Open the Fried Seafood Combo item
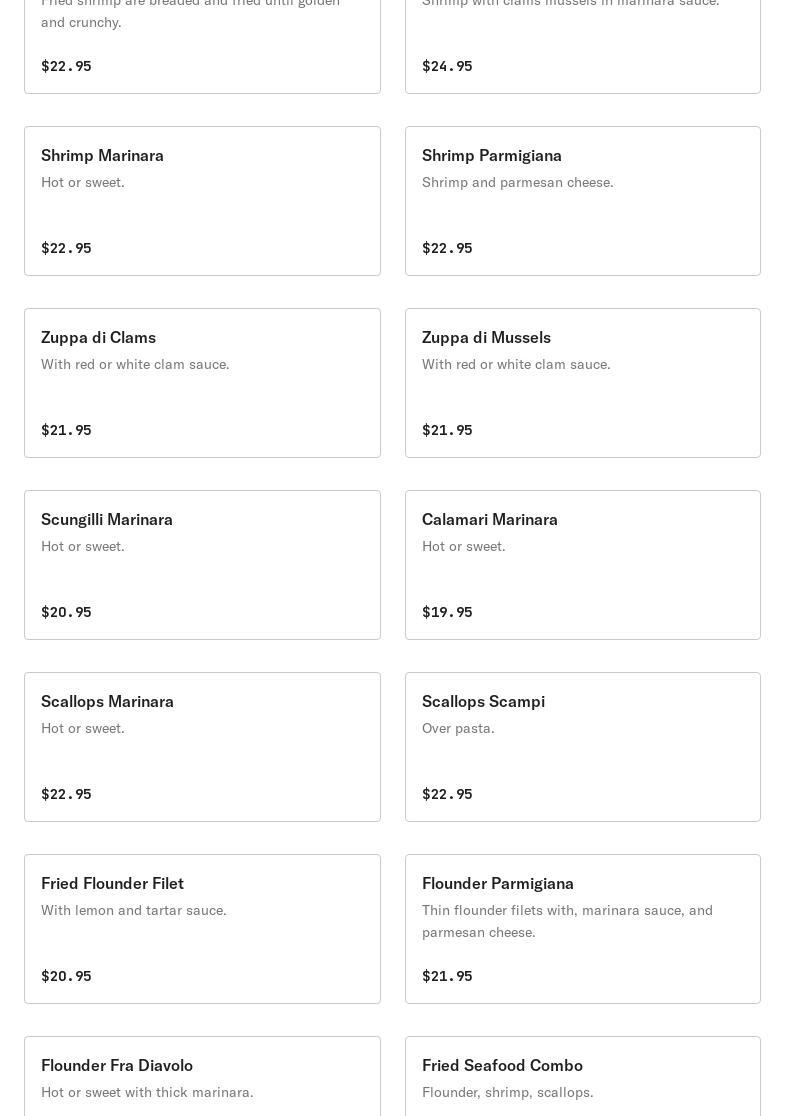 click(583, 1076)
